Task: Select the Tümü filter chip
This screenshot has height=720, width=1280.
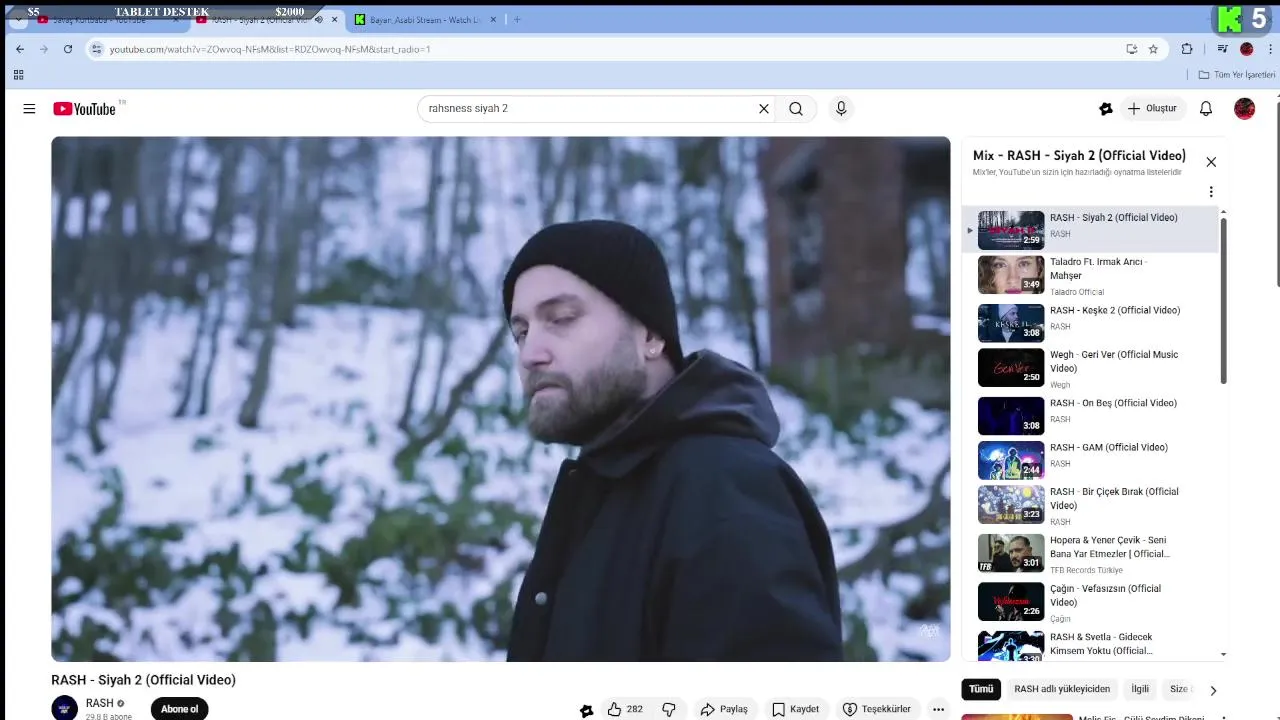Action: pos(981,689)
